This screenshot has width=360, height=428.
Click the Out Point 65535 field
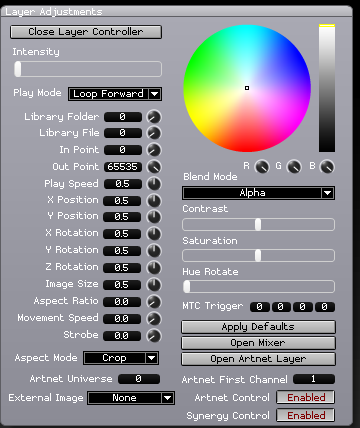[123, 167]
